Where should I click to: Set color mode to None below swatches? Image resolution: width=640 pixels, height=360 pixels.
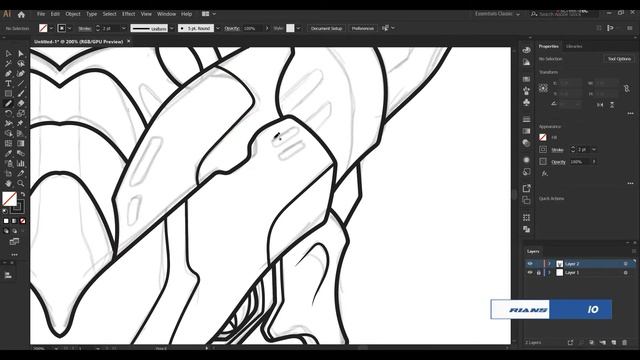click(22, 221)
